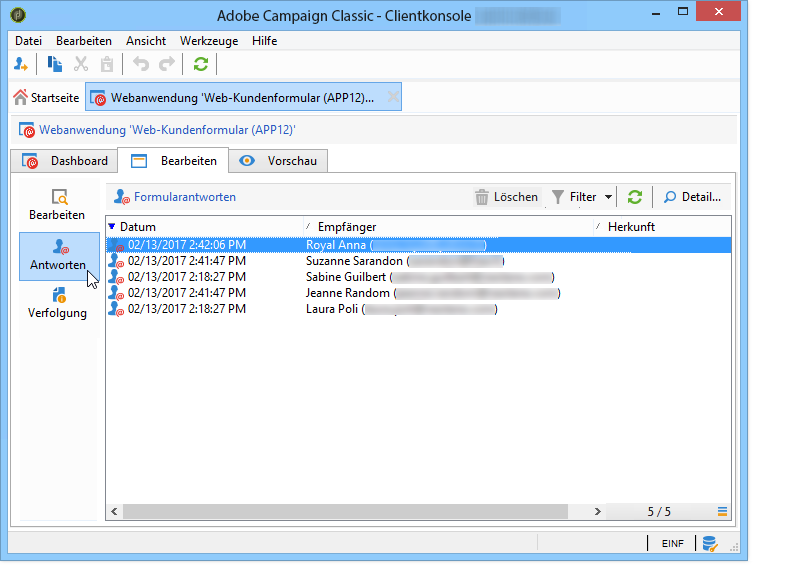Click the Adobe Campaign app icon in title bar

coord(18,15)
